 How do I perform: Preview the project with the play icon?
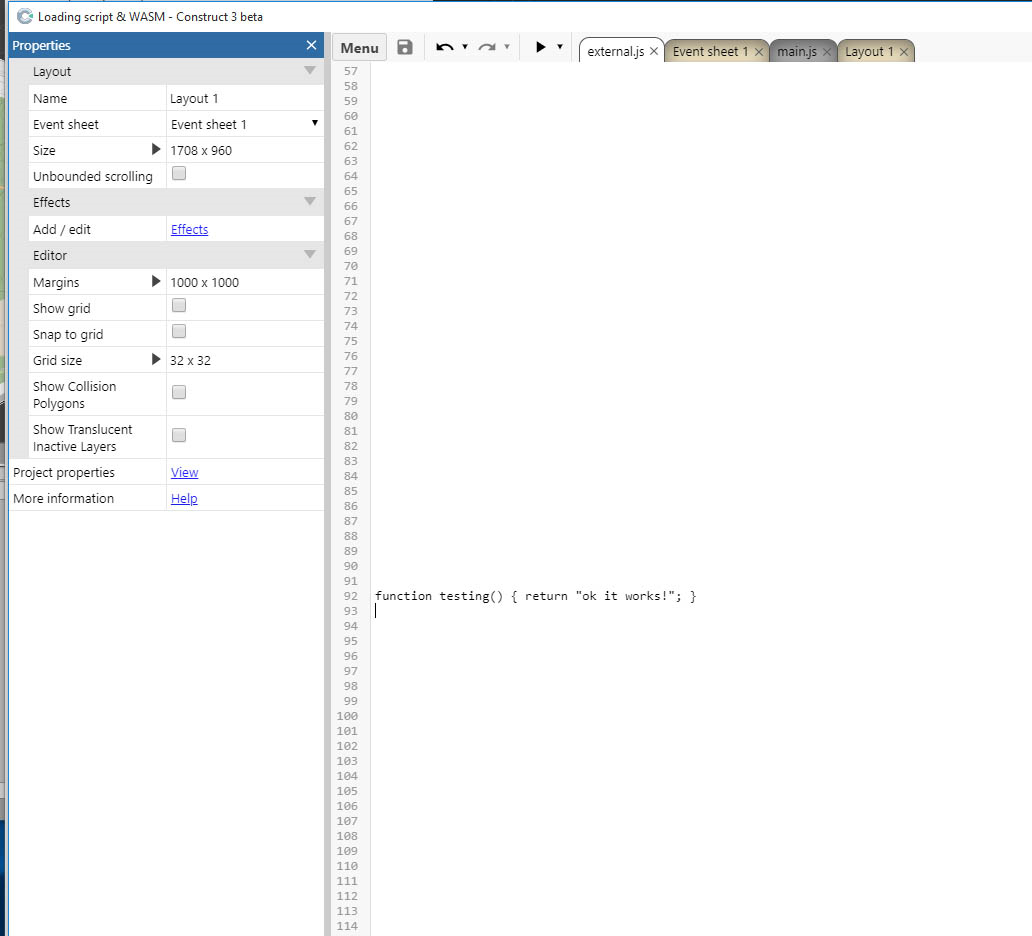[540, 47]
